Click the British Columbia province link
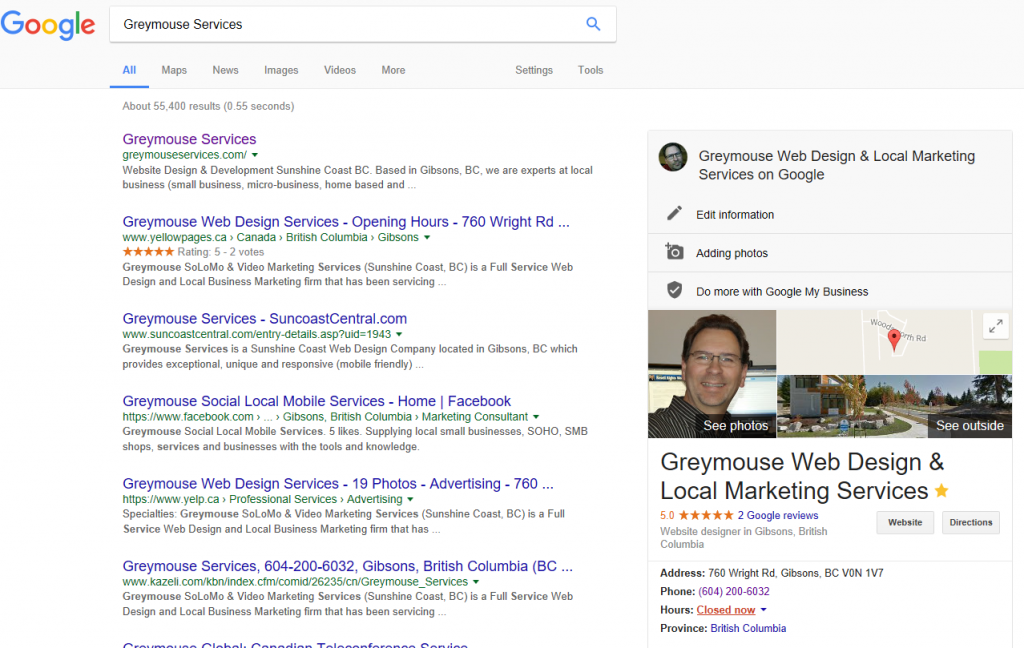 coord(748,628)
